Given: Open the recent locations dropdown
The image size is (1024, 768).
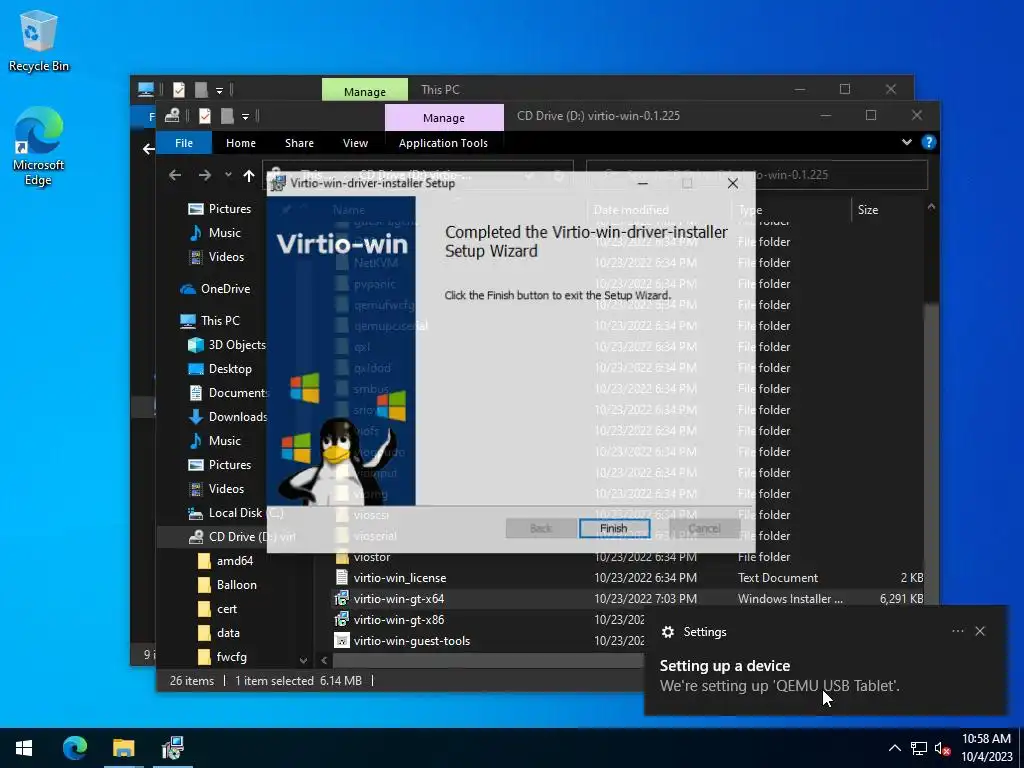Looking at the screenshot, I should (x=228, y=175).
